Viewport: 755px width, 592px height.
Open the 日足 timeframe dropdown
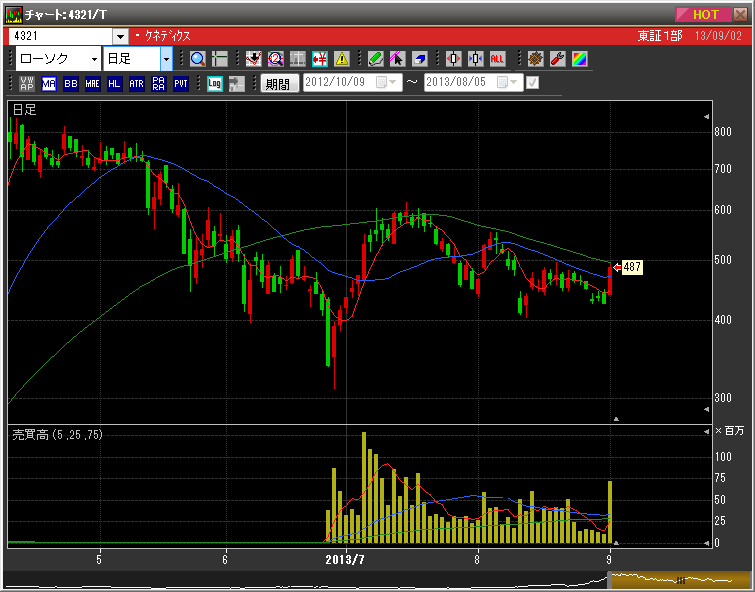[x=166, y=59]
